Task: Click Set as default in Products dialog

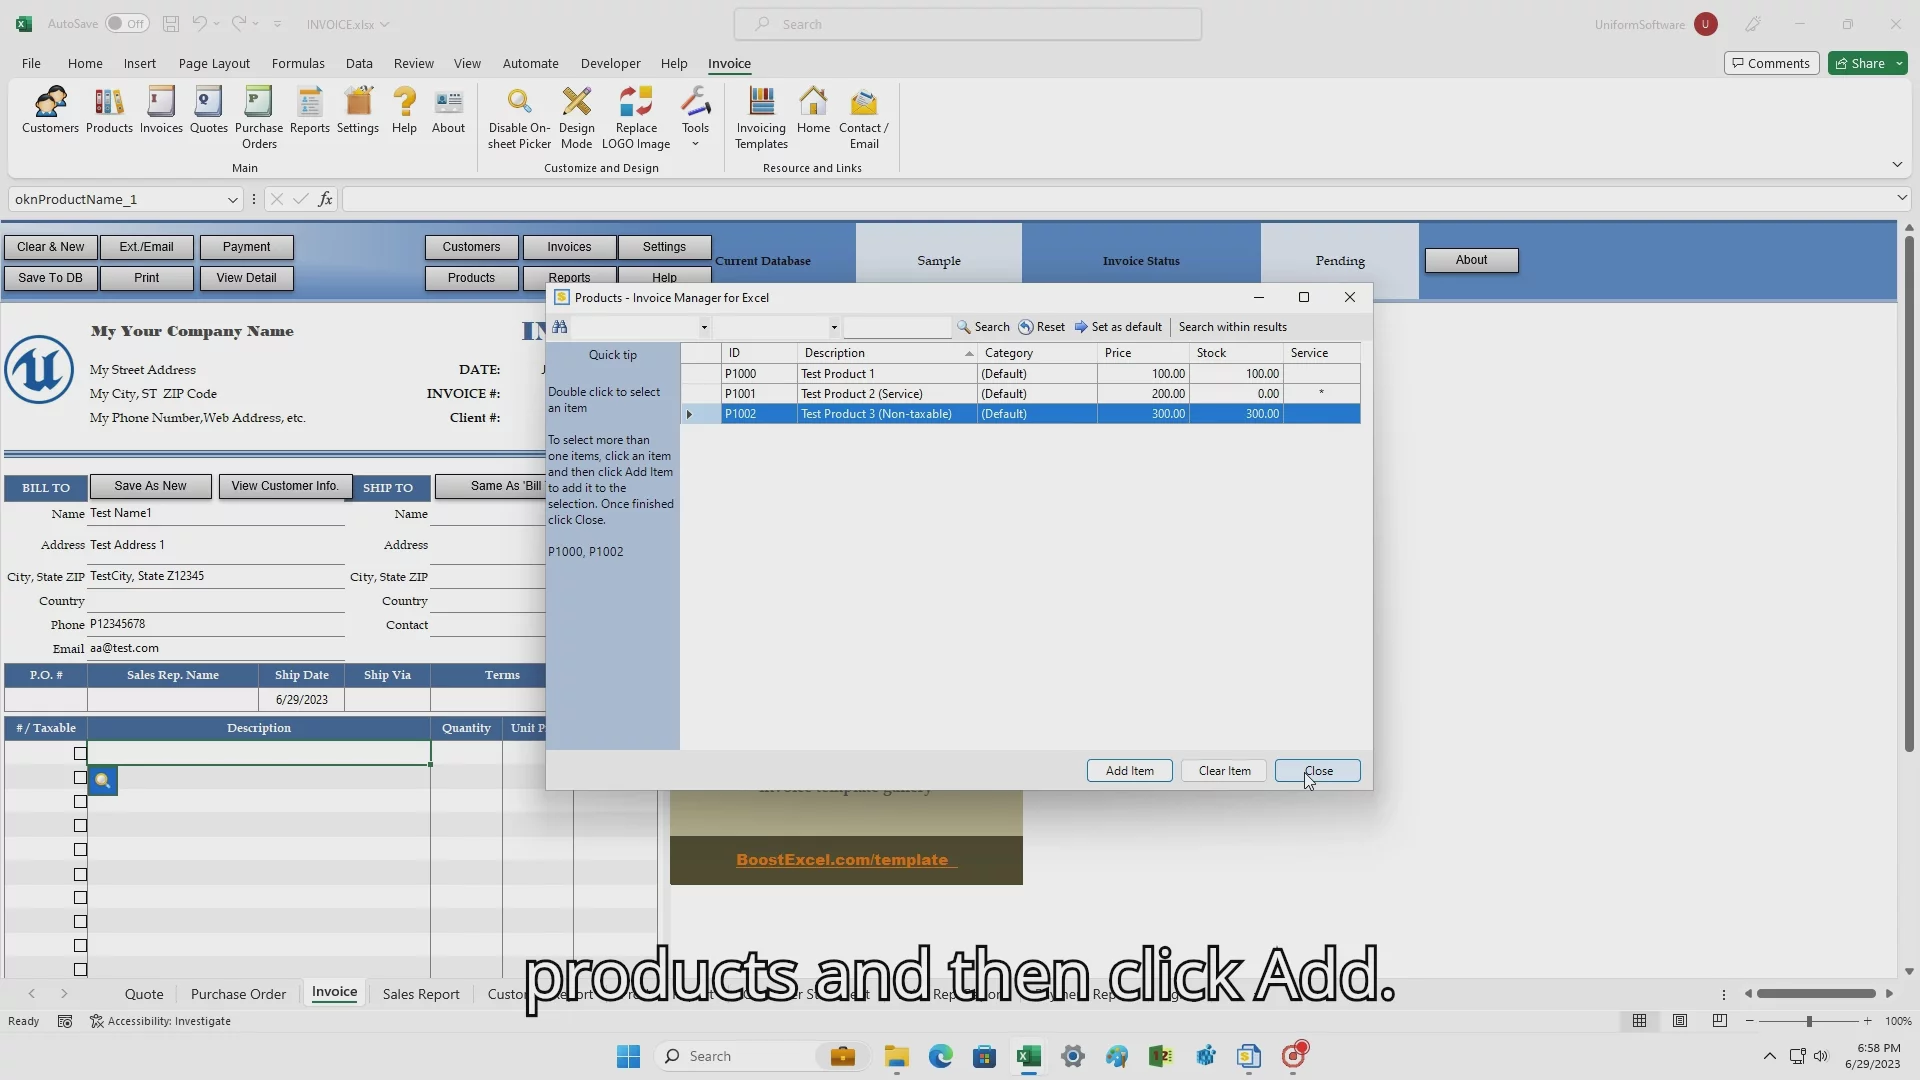Action: (1118, 327)
